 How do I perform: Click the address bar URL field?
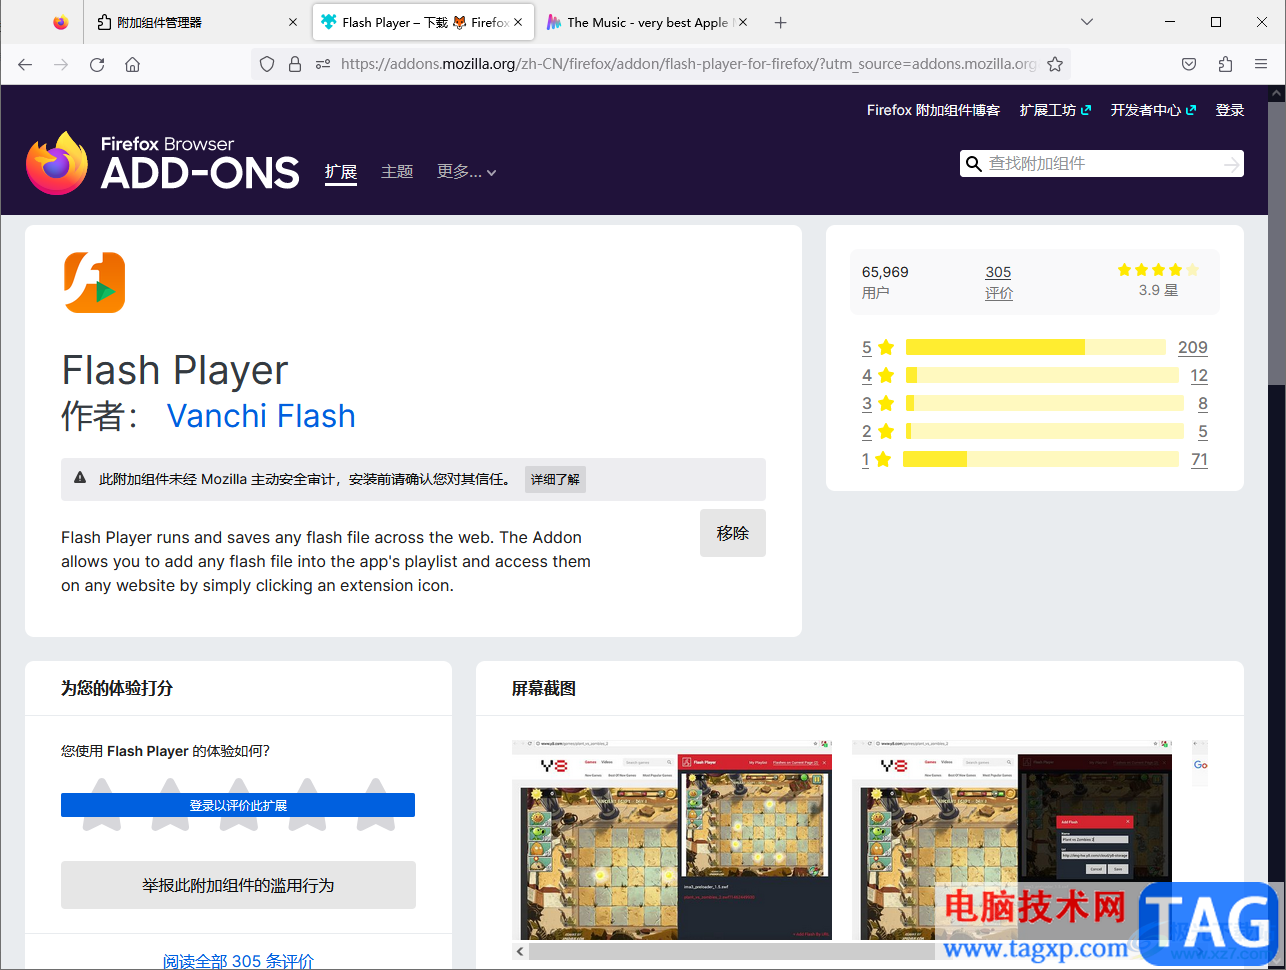click(688, 64)
